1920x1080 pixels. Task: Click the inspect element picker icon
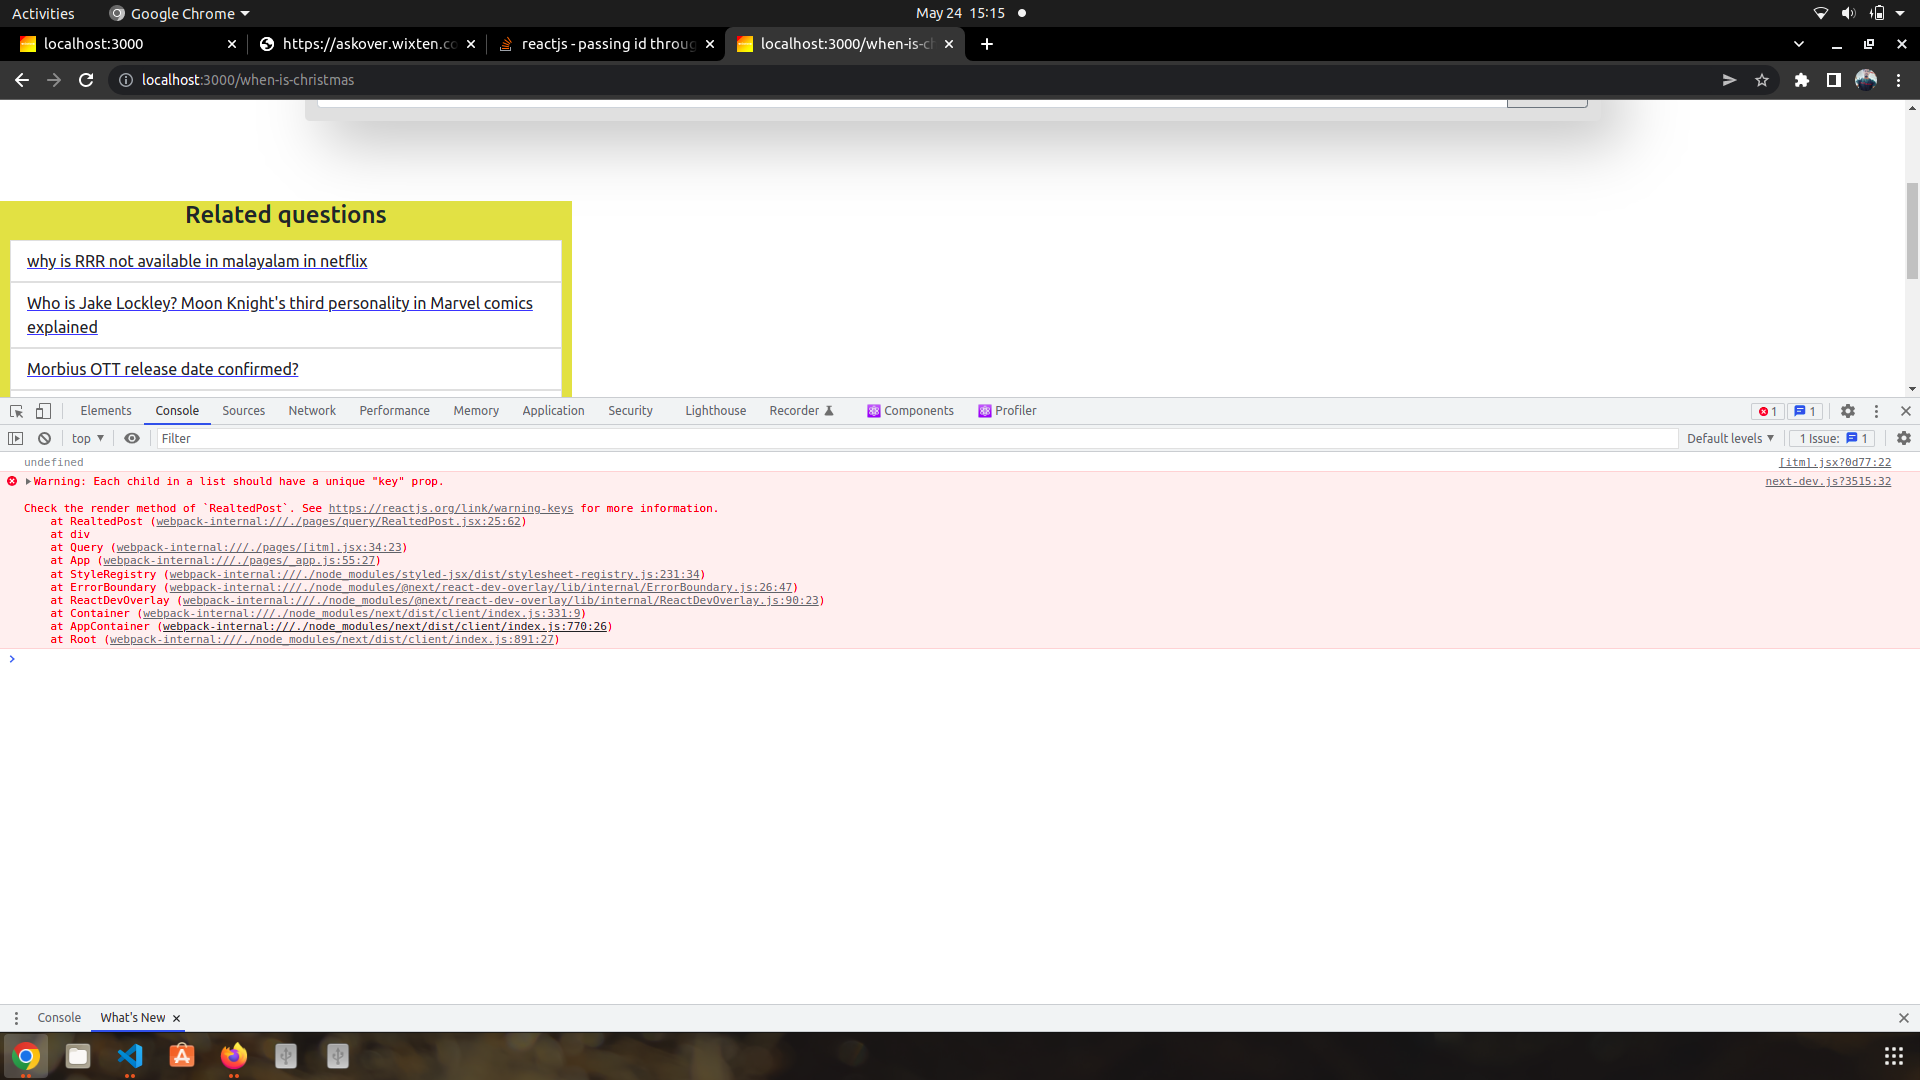click(x=16, y=411)
